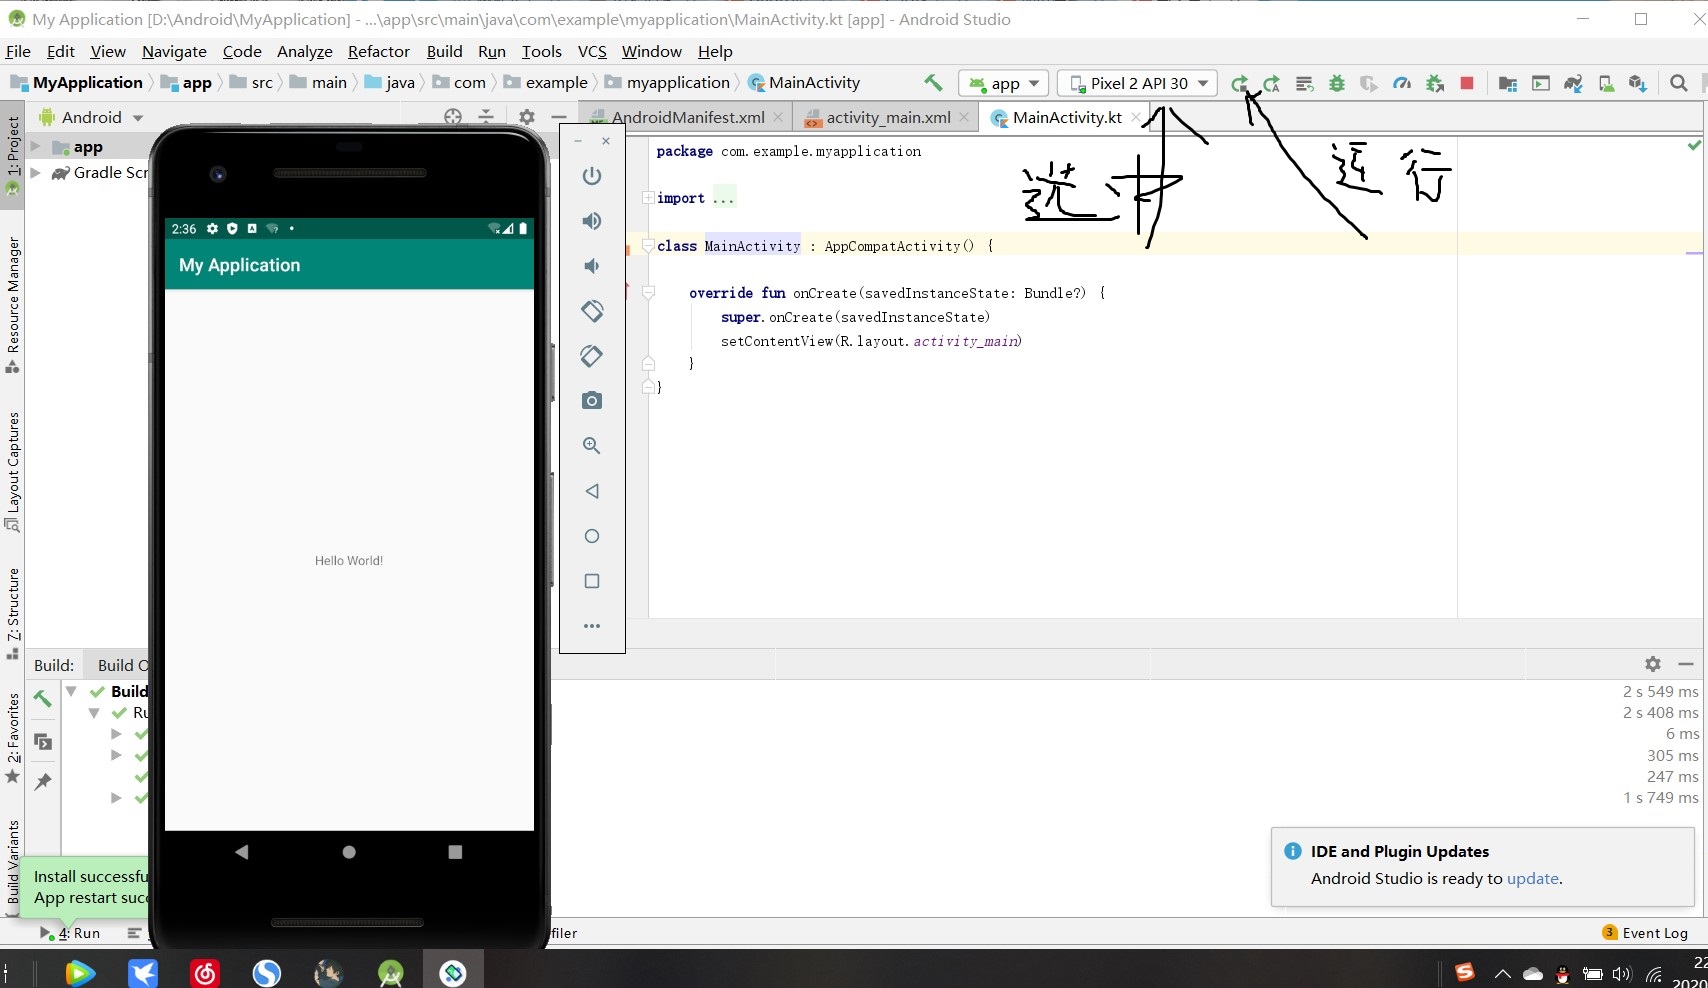Screen dimensions: 1708x988
Task: Open the Analyze menu
Action: pos(304,51)
